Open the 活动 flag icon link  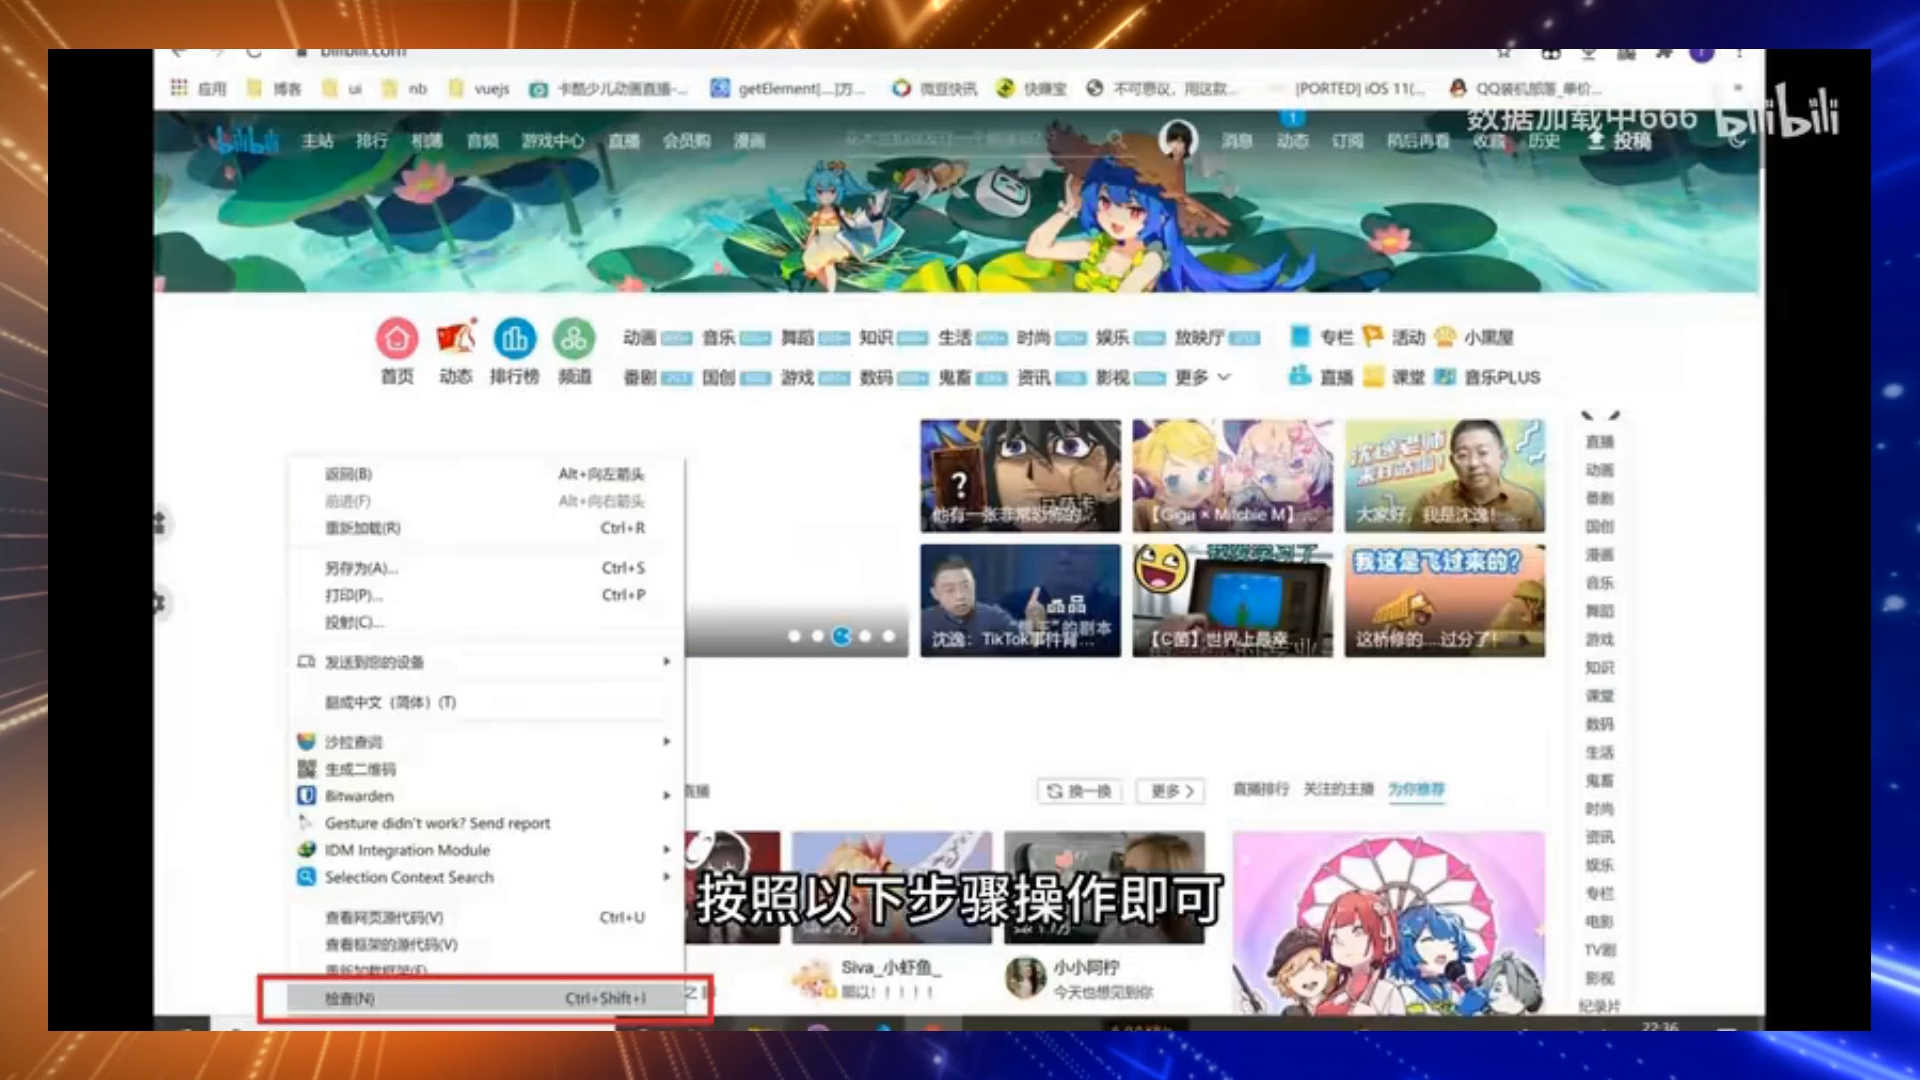(x=1394, y=337)
